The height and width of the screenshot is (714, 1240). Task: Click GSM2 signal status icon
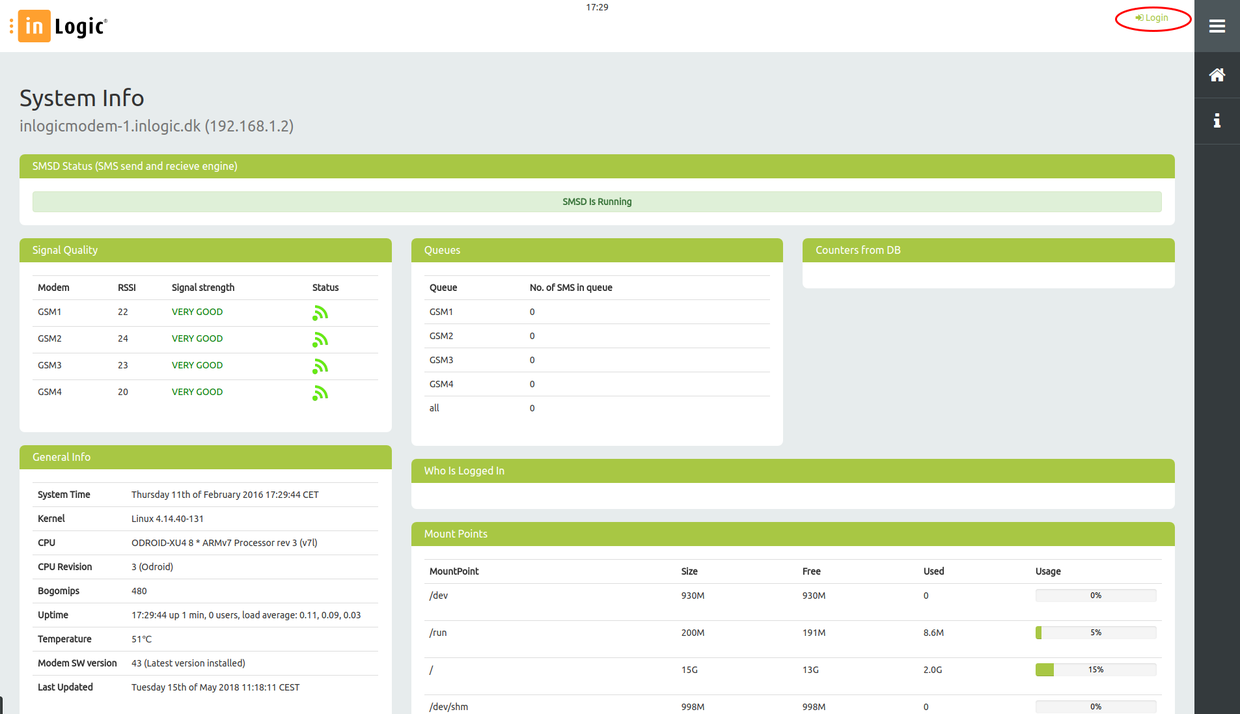pyautogui.click(x=320, y=340)
